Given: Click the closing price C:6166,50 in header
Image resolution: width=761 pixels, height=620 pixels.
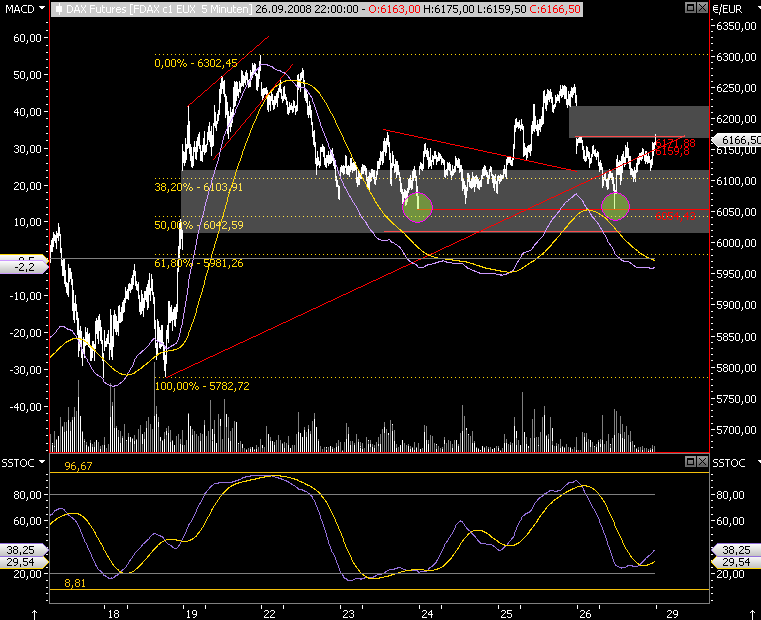Looking at the screenshot, I should click(555, 9).
